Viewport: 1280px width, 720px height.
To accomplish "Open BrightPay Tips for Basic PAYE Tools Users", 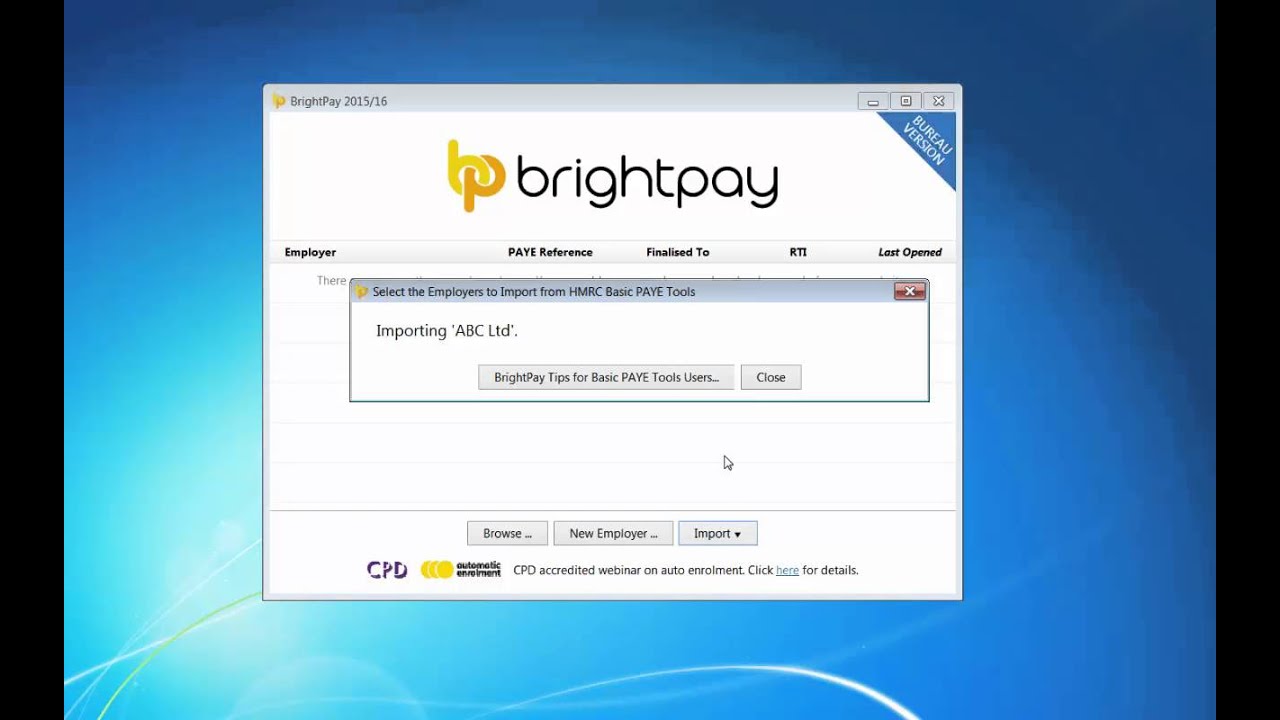I will (606, 377).
